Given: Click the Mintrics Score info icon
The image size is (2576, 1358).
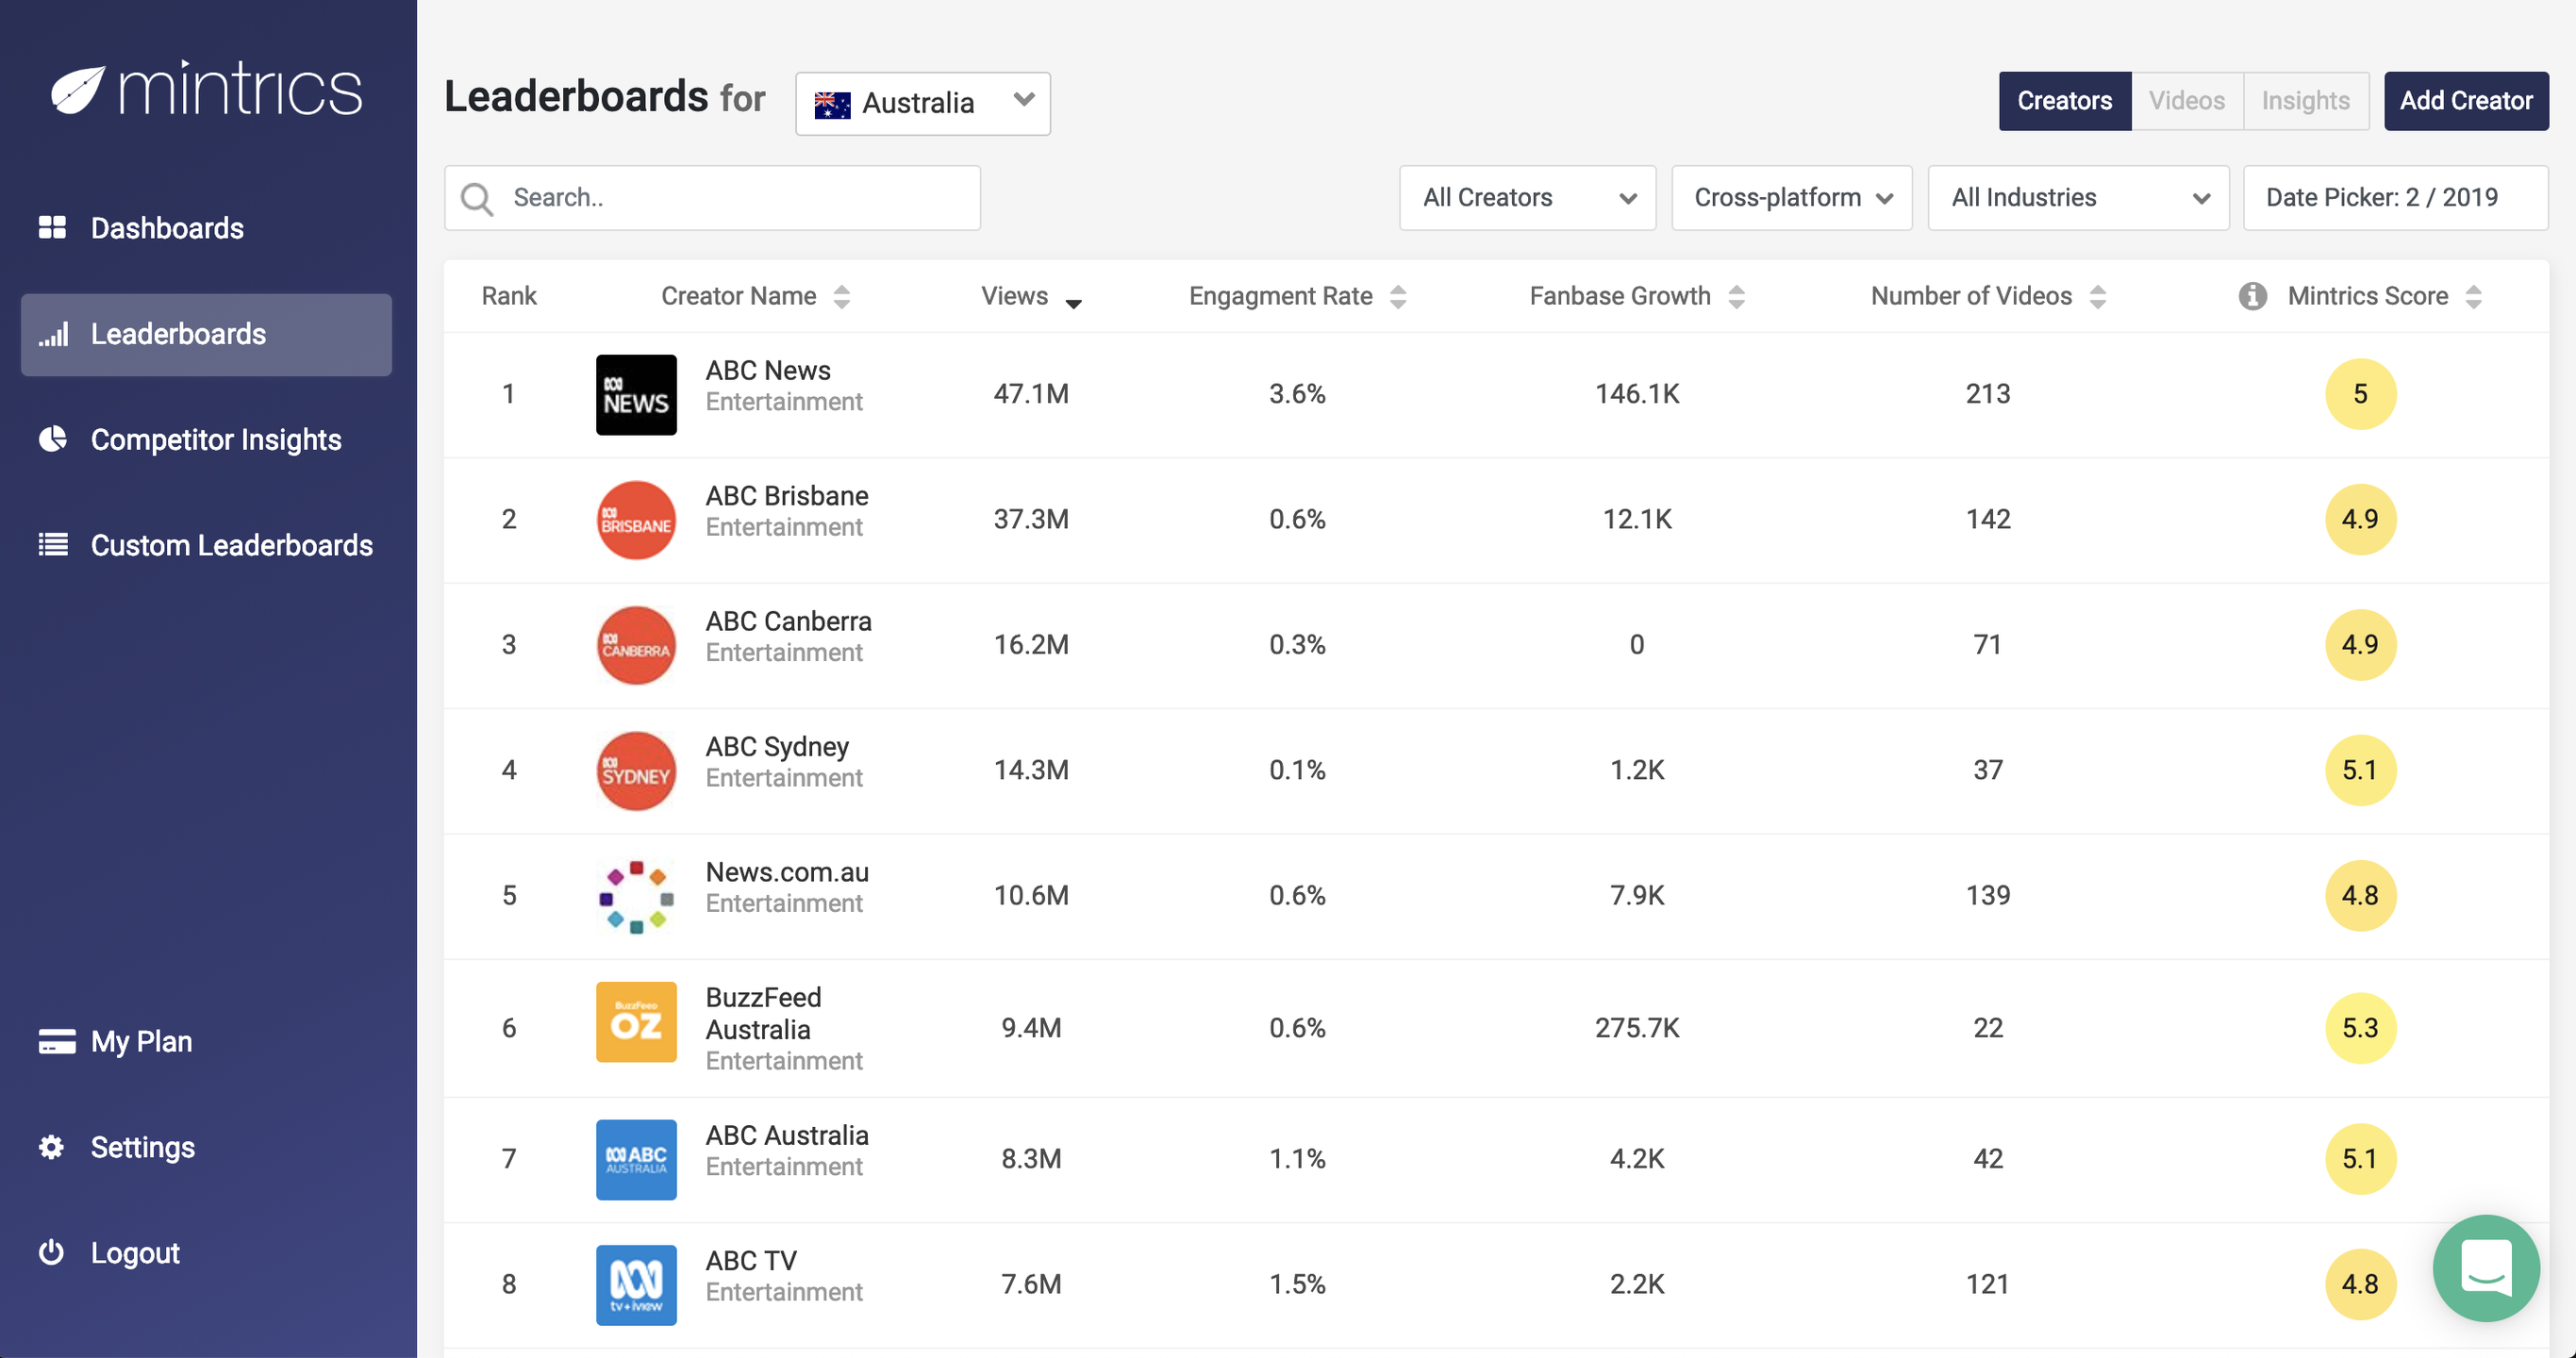Looking at the screenshot, I should coord(2252,296).
